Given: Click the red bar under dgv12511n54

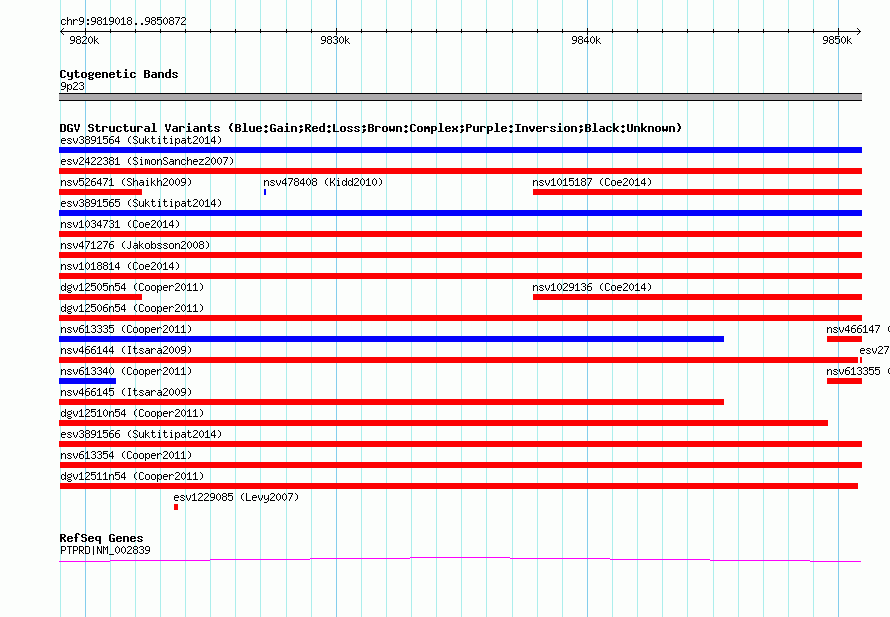Looking at the screenshot, I should (459, 486).
